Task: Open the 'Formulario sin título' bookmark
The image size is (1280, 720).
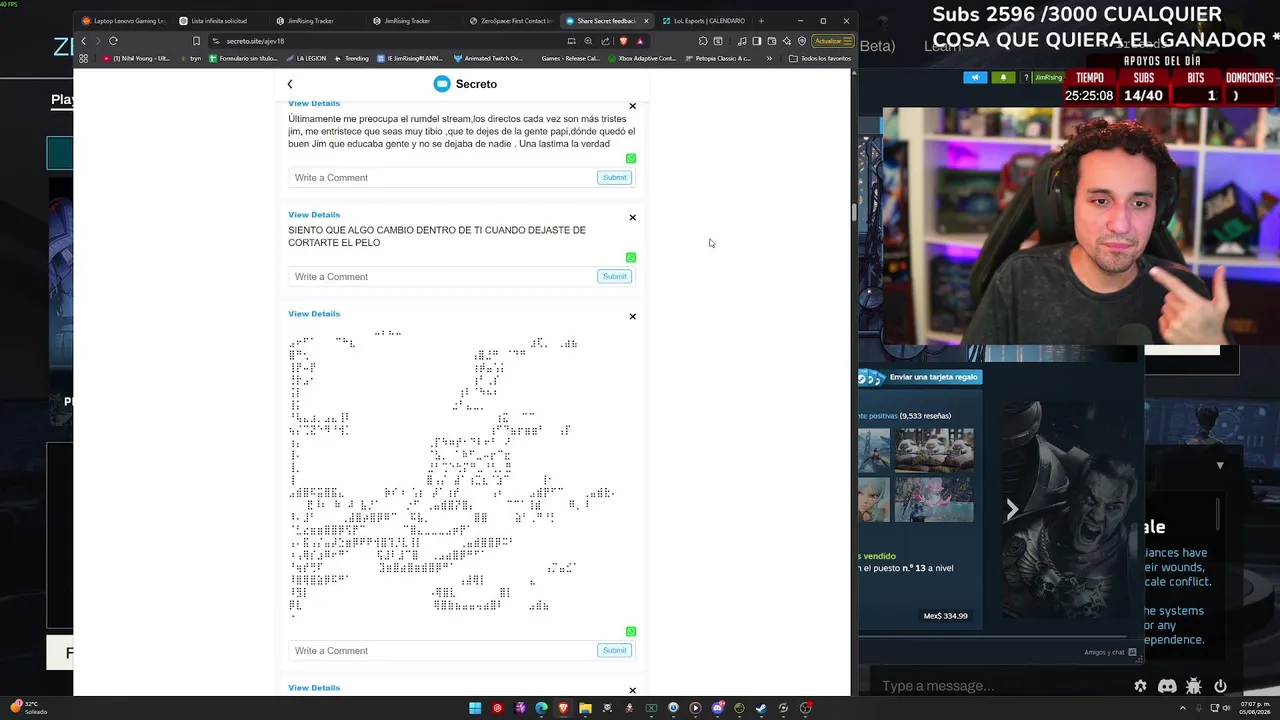Action: pyautogui.click(x=243, y=58)
